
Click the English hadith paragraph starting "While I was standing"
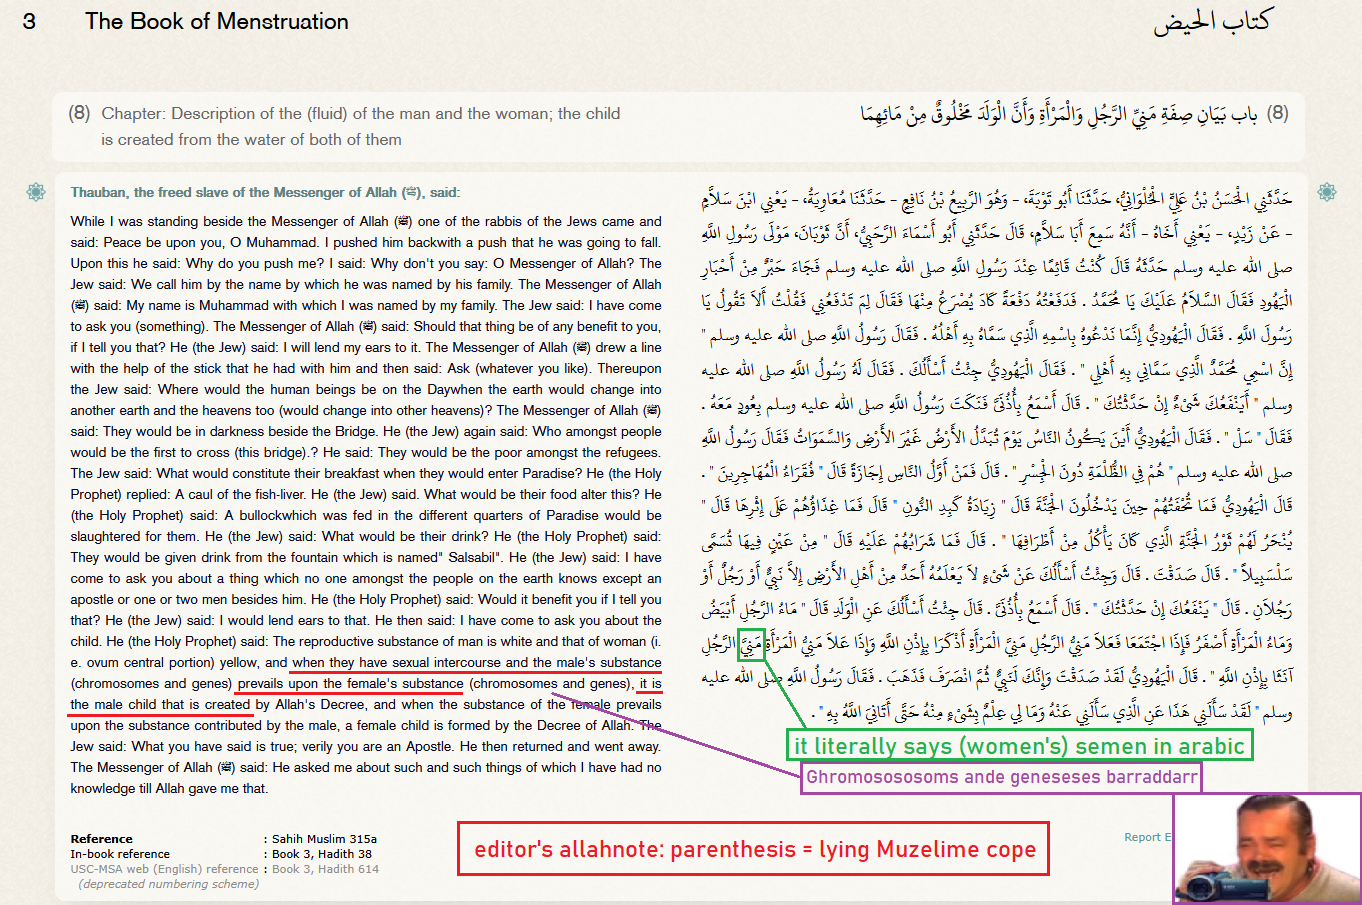(x=366, y=505)
